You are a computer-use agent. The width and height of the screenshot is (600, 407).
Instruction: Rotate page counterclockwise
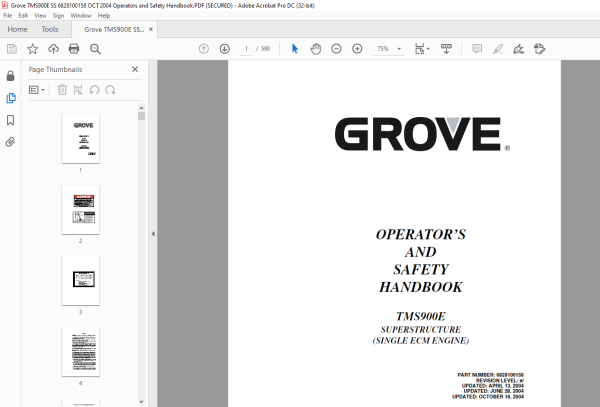point(94,90)
